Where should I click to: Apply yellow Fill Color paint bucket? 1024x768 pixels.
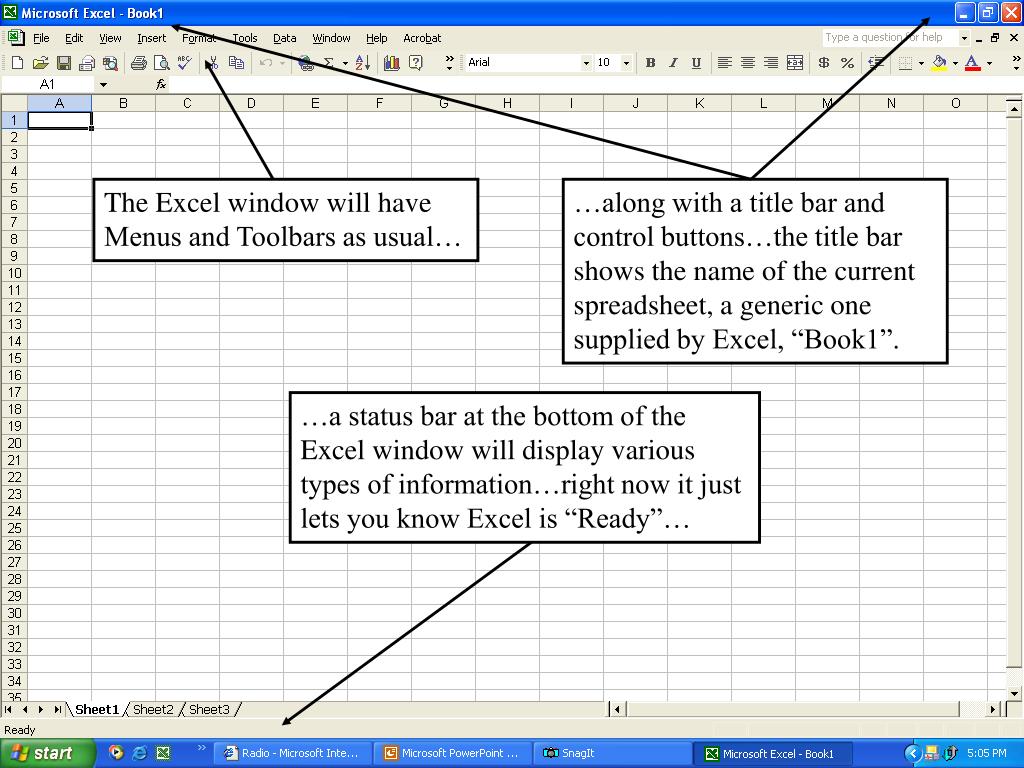point(940,63)
